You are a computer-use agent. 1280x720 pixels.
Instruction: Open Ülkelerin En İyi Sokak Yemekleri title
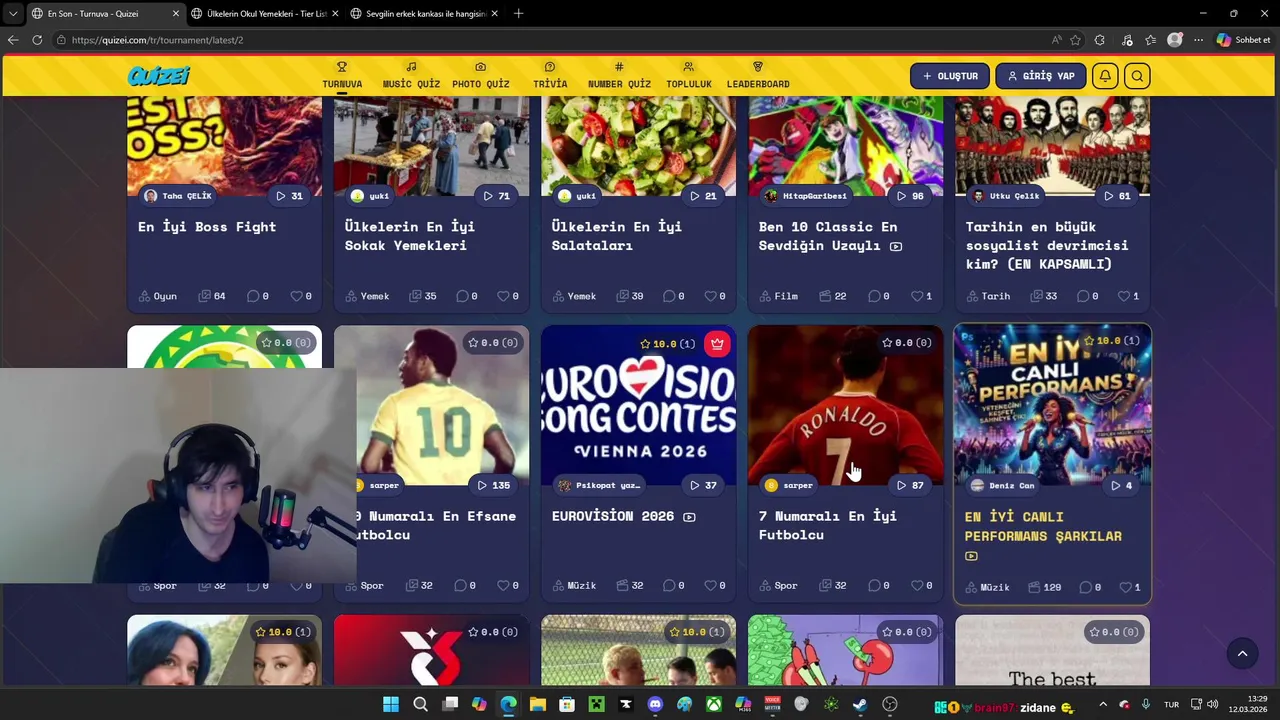(x=409, y=236)
